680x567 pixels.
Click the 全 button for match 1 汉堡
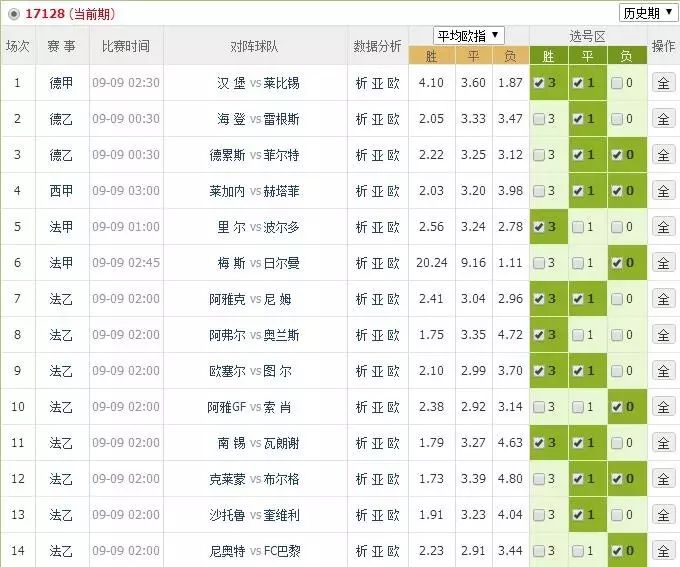(x=663, y=83)
